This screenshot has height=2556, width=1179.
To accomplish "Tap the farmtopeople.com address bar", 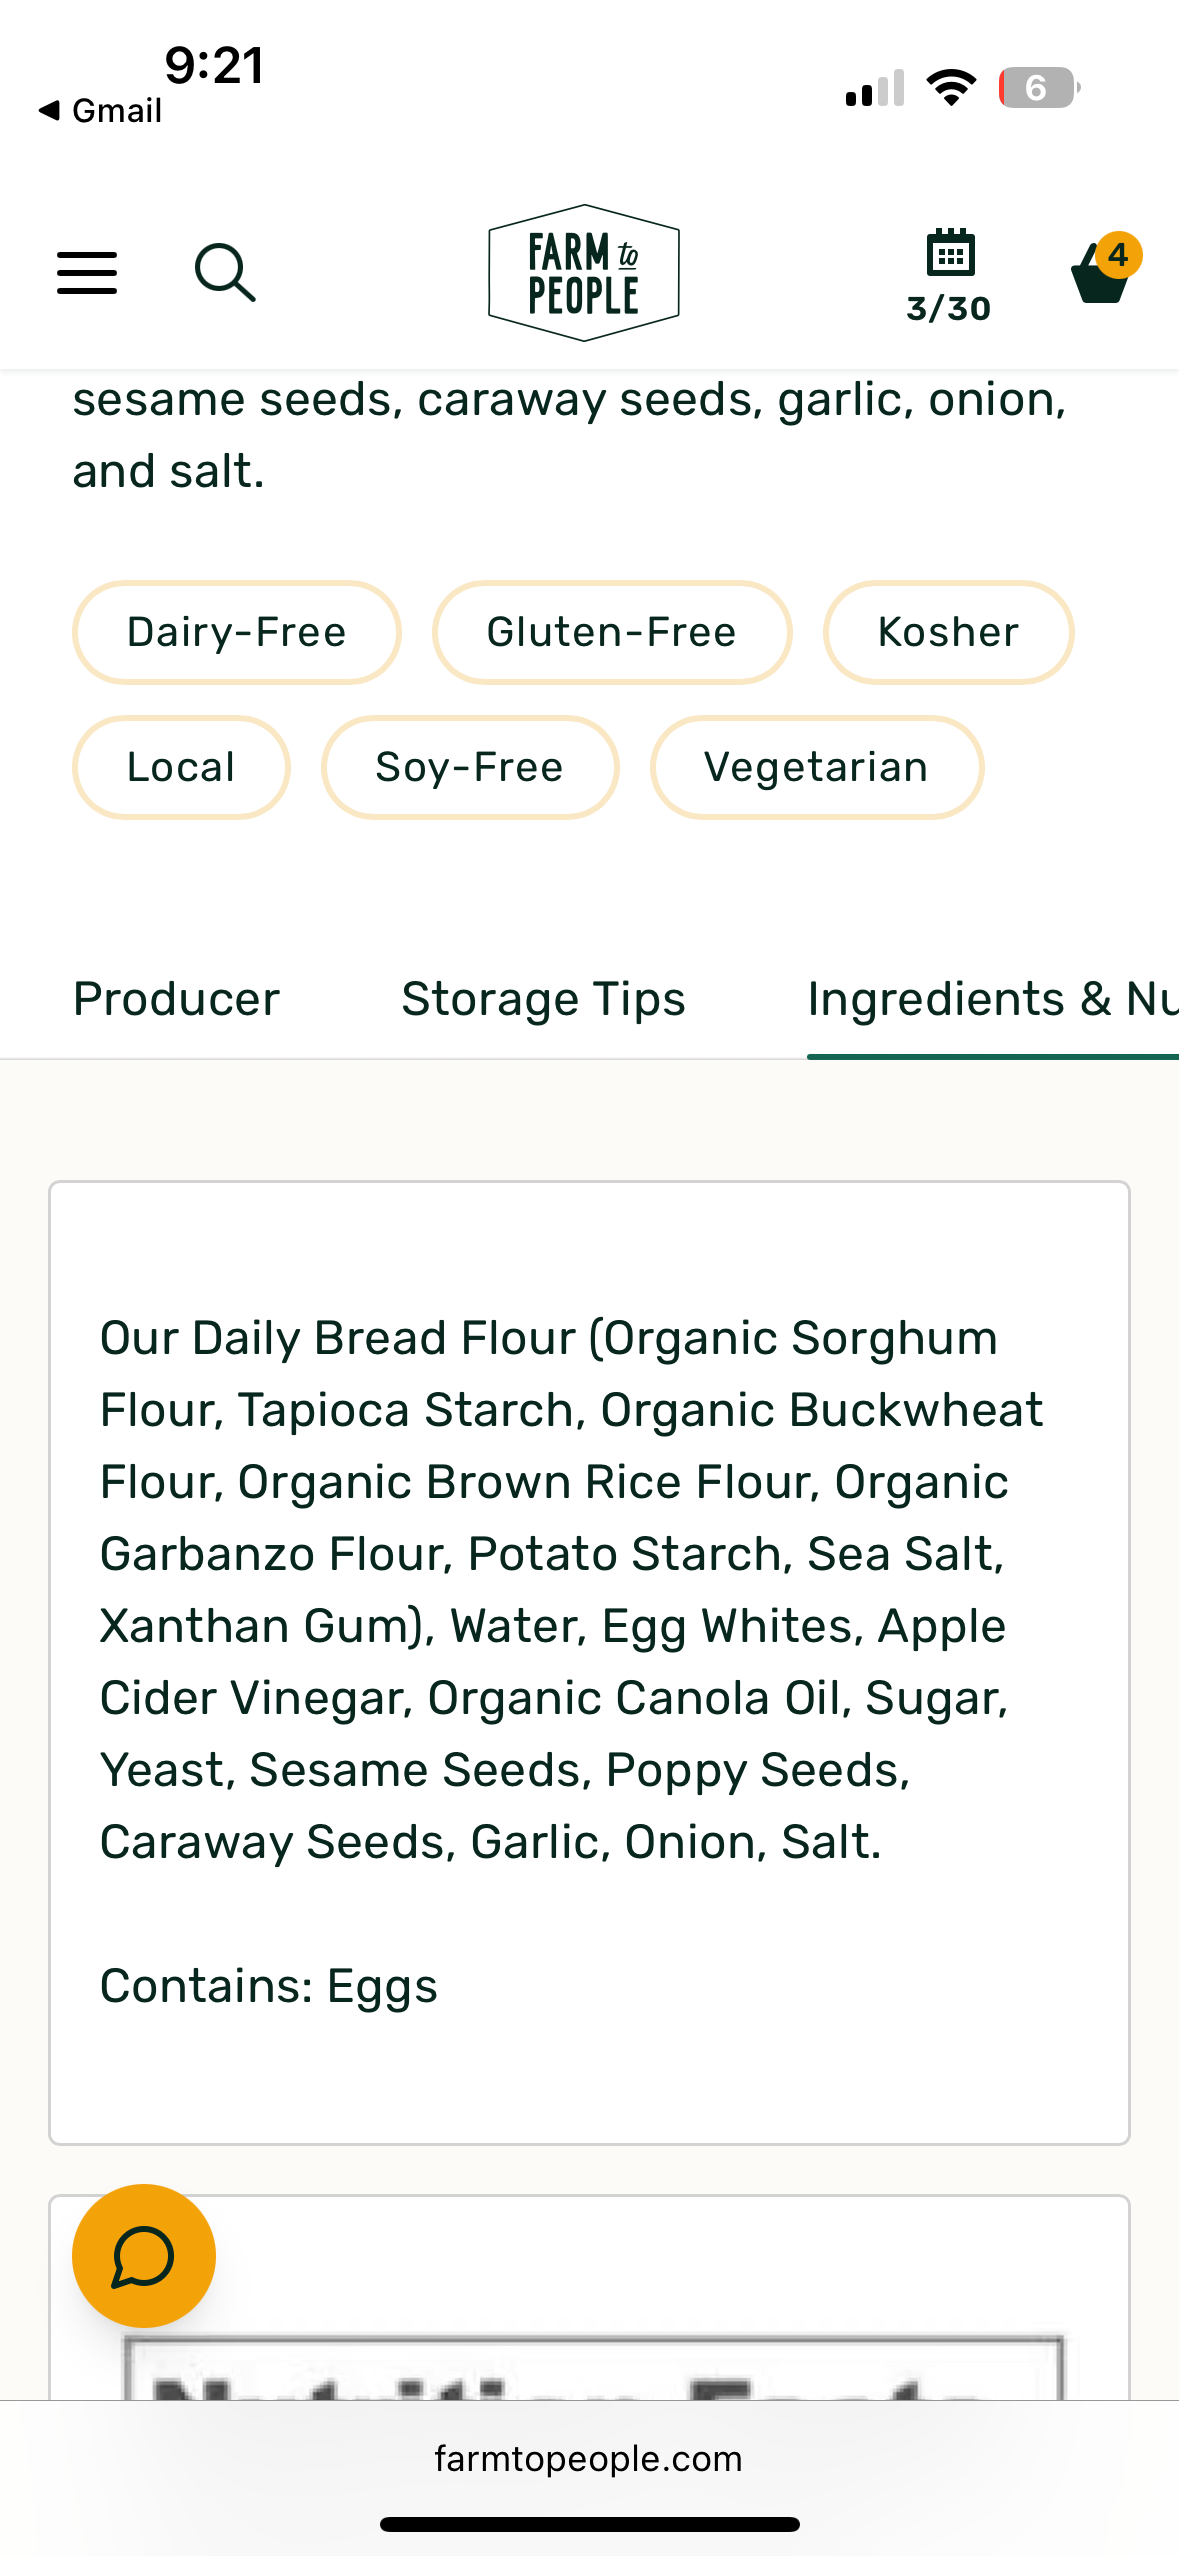I will pos(589,2458).
